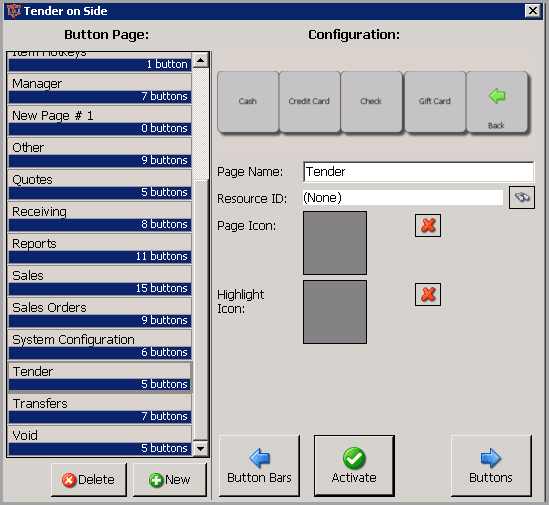Select the Sales Orders page
This screenshot has height=505, width=549.
[x=100, y=312]
